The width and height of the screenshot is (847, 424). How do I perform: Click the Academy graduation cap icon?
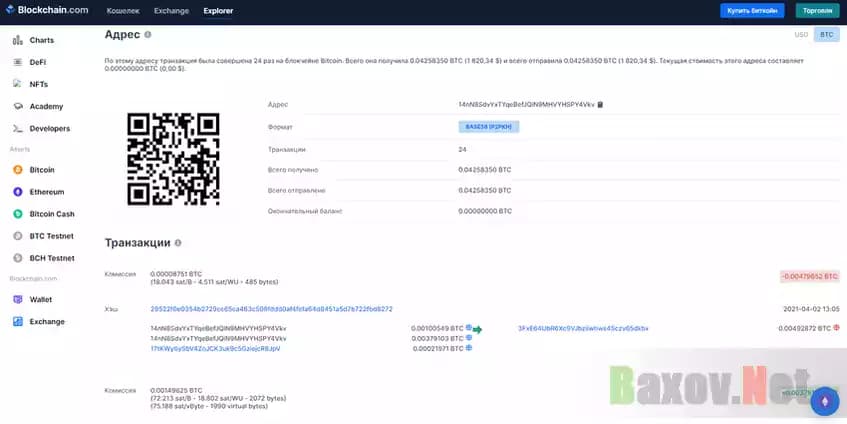18,106
